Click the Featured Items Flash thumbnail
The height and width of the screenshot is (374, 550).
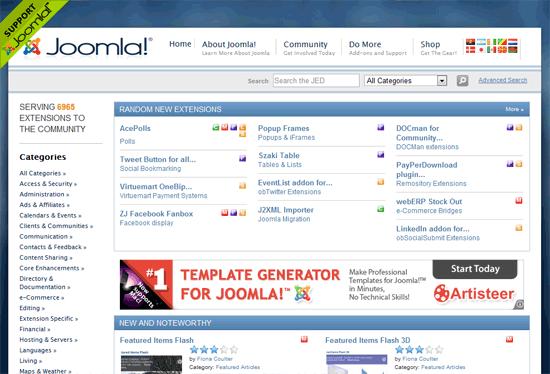[151, 362]
